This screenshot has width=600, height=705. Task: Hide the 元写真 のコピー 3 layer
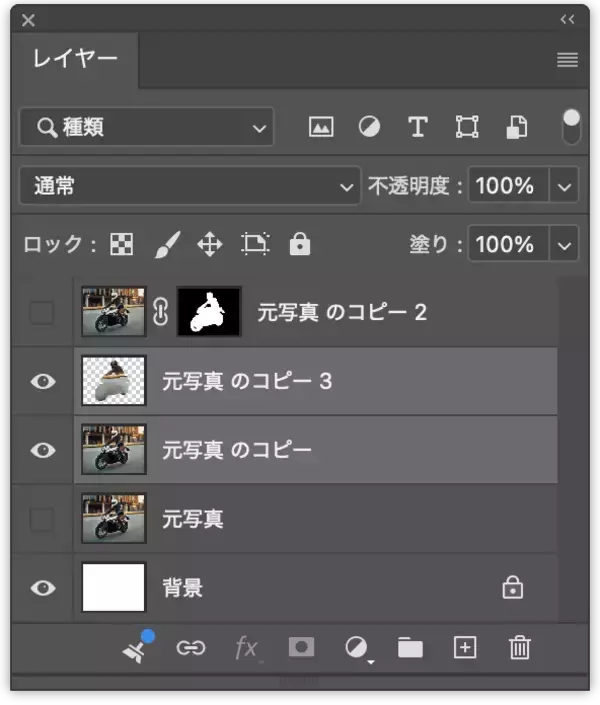coord(43,381)
